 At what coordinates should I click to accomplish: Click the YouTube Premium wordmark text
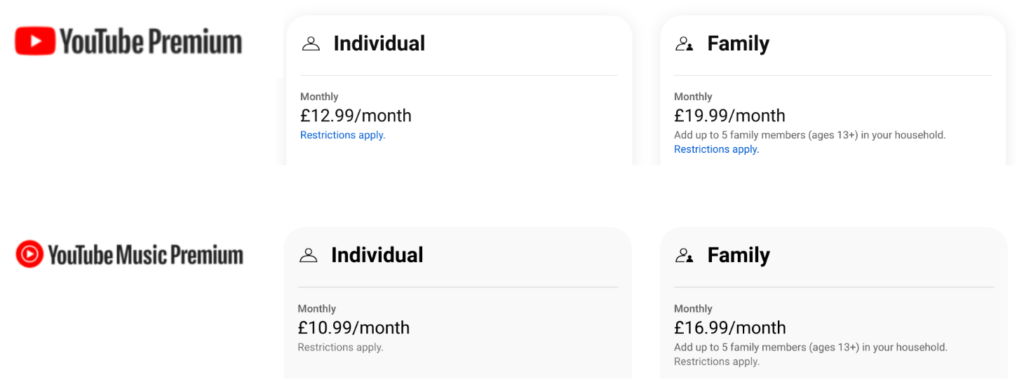(152, 42)
